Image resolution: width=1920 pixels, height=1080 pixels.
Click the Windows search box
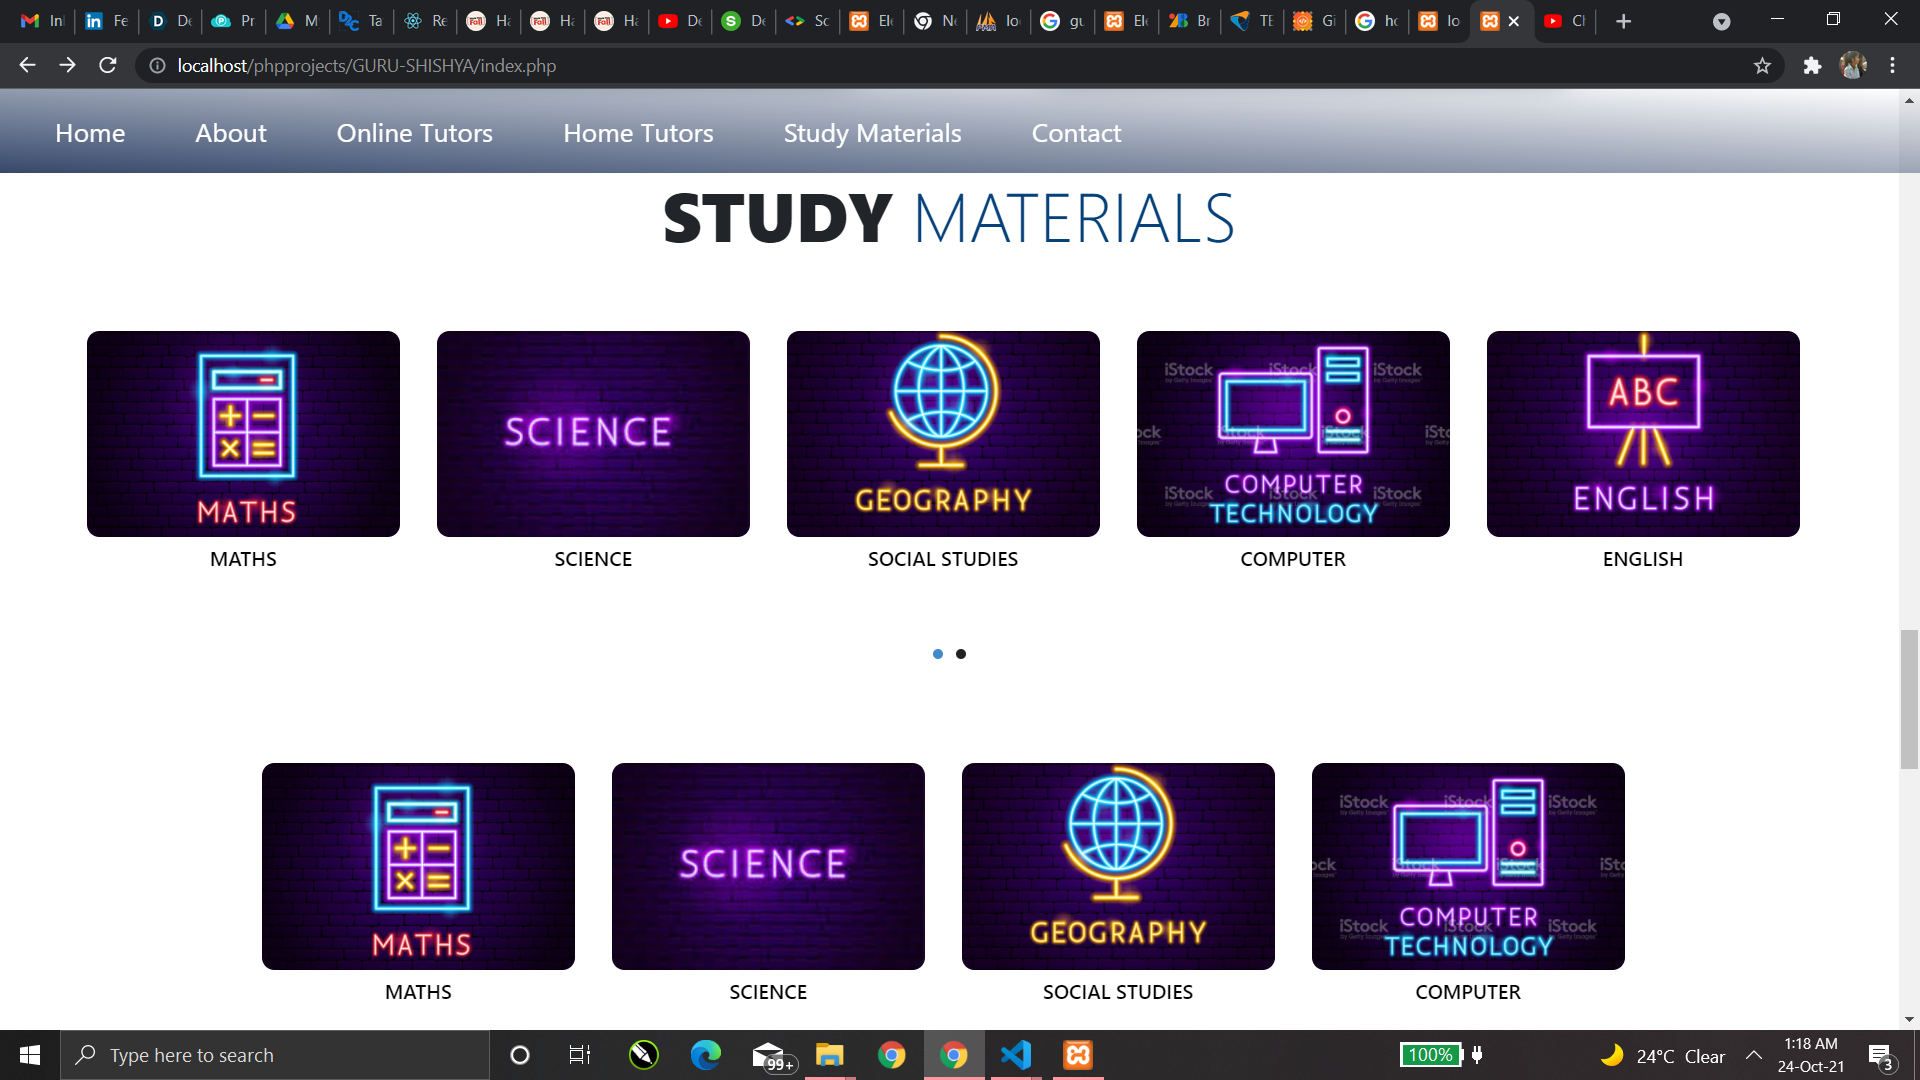coord(275,1055)
